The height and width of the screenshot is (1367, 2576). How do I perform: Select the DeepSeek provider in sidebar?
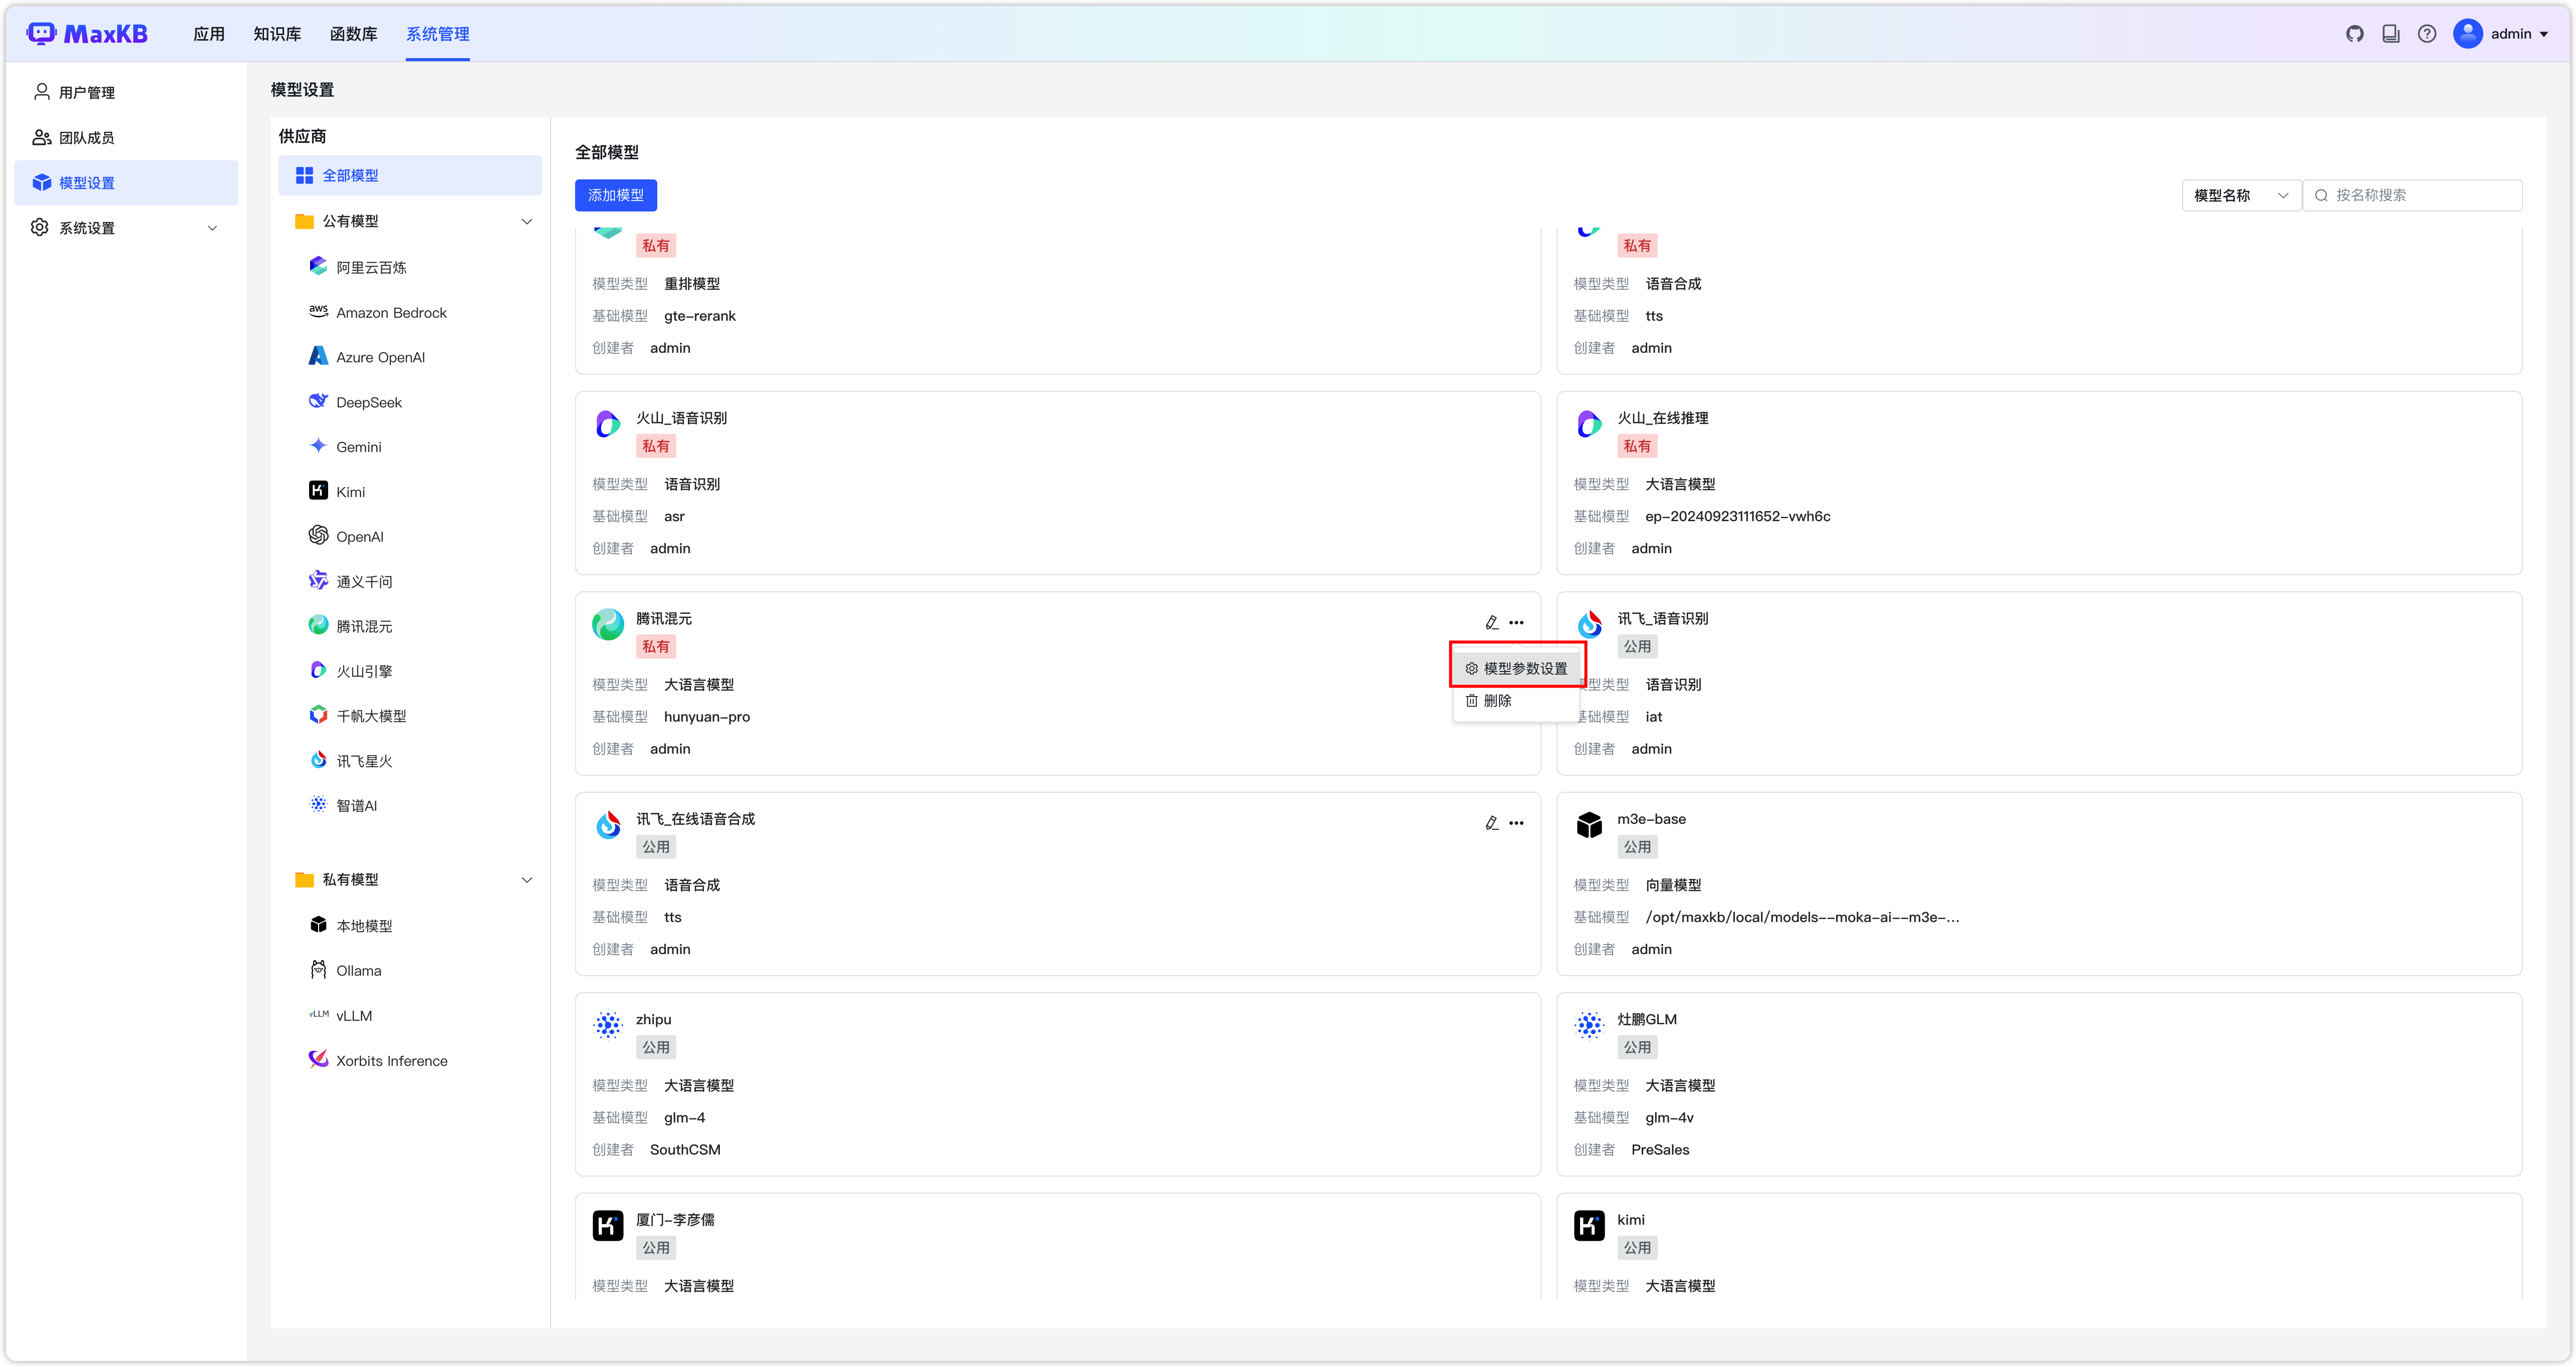[x=369, y=401]
